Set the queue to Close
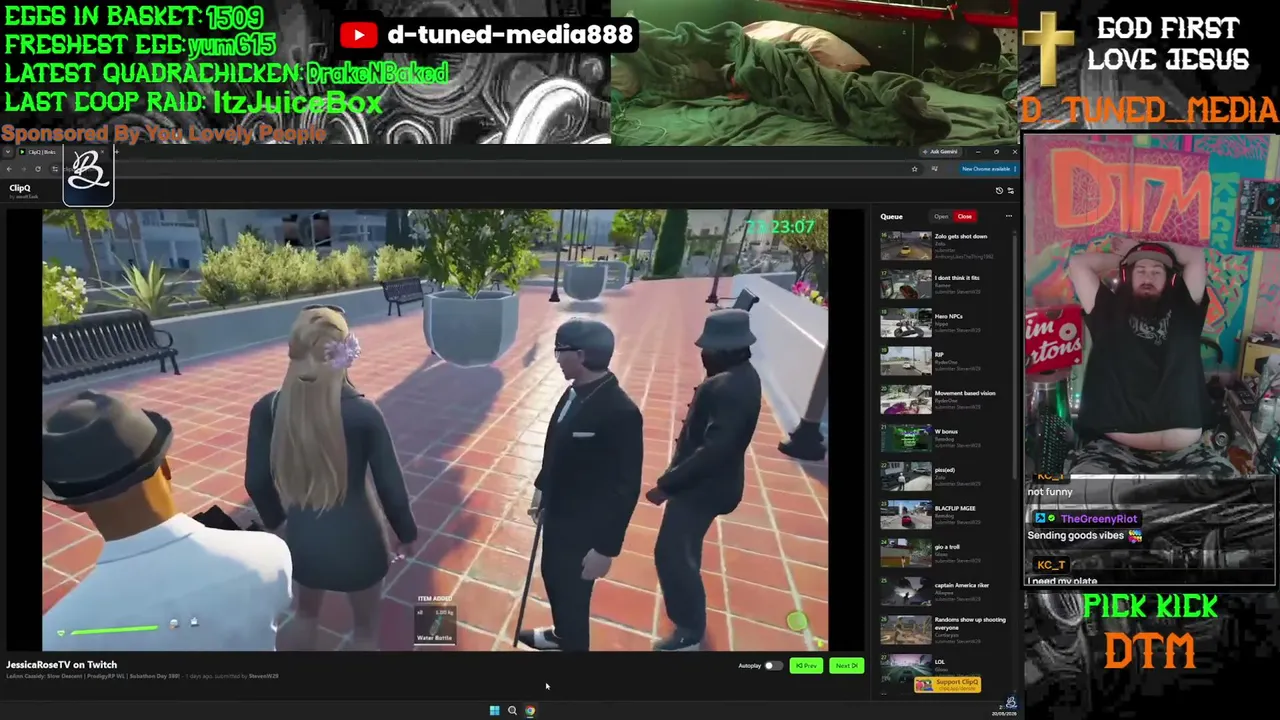The width and height of the screenshot is (1280, 720). [x=964, y=216]
